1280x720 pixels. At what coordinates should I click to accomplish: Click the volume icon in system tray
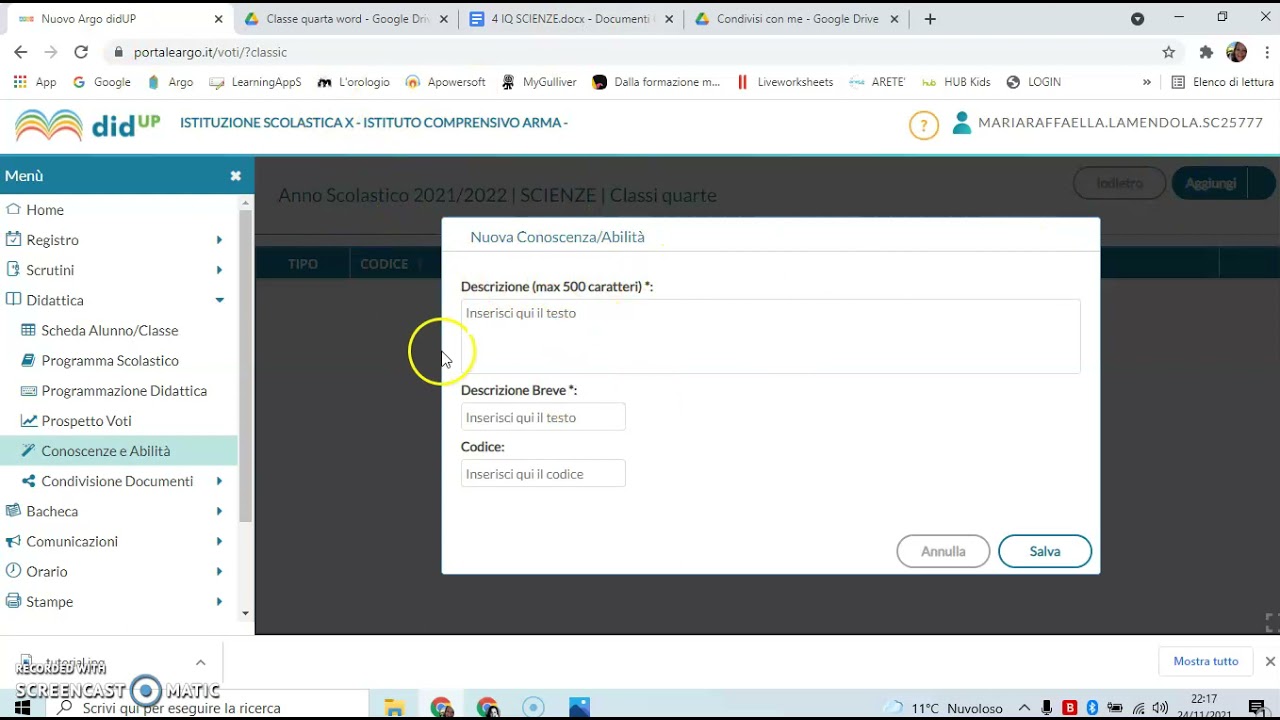click(x=1160, y=708)
